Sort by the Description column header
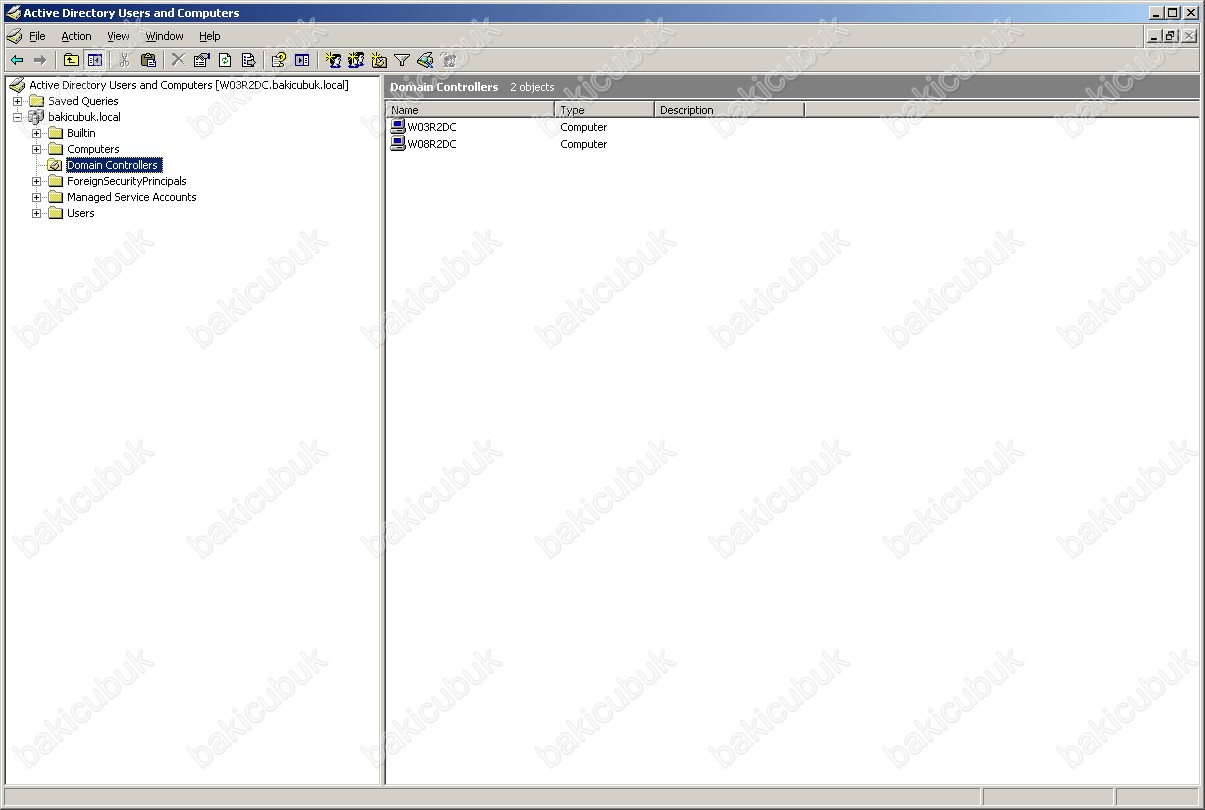This screenshot has height=810, width=1205. click(x=729, y=110)
